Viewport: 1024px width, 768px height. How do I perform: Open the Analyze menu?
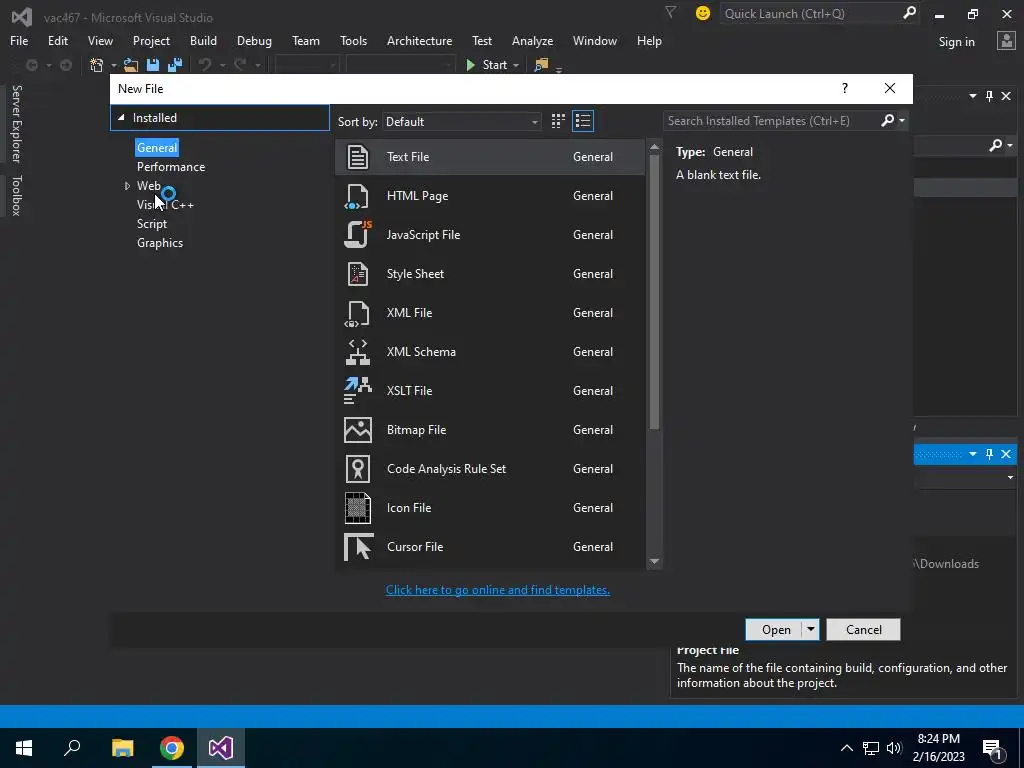pos(532,40)
